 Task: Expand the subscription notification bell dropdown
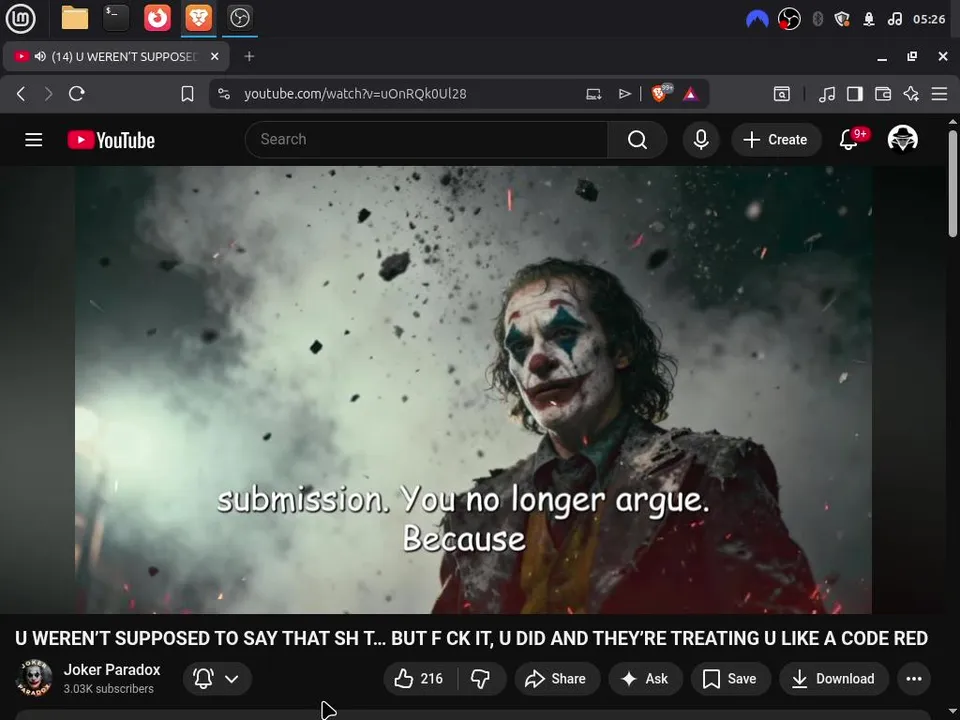[x=217, y=678]
